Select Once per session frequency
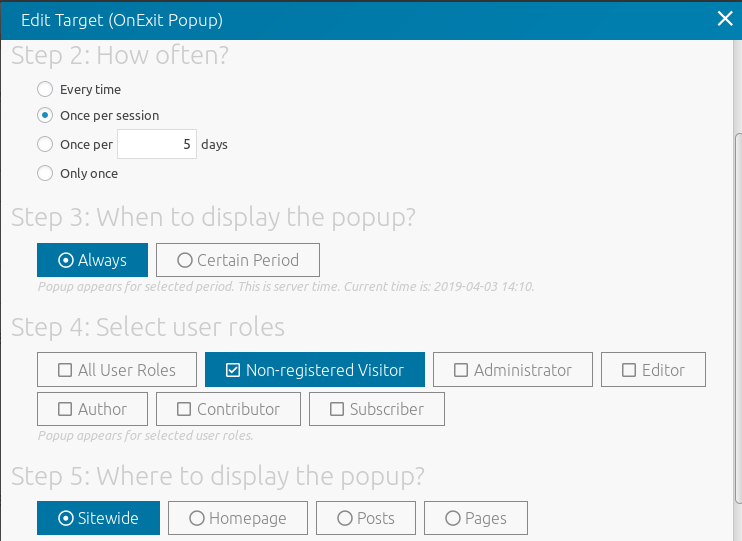 click(x=45, y=115)
